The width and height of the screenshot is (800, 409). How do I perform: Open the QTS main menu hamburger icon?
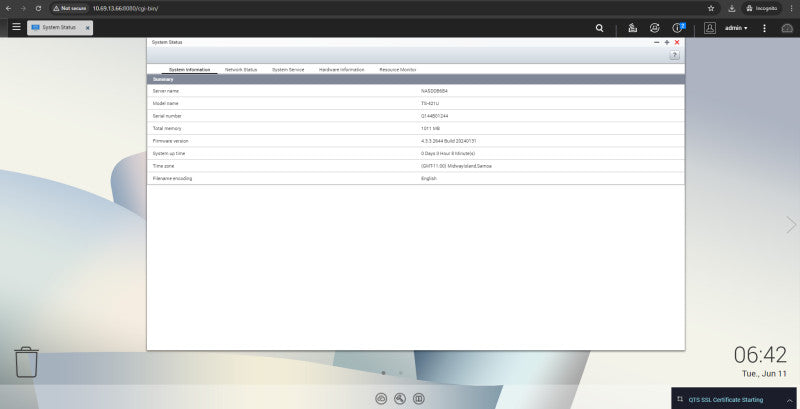(x=16, y=27)
